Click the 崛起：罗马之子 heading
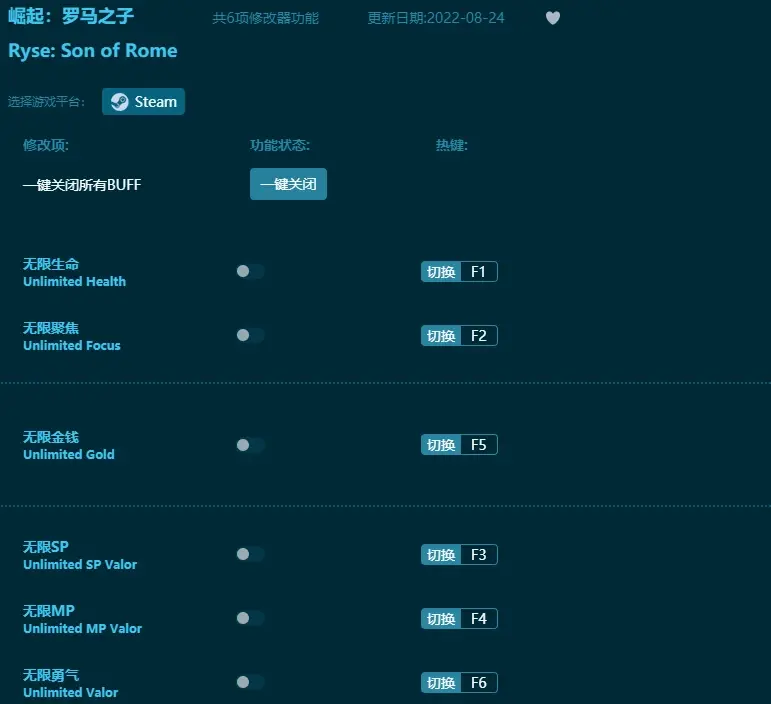Viewport: 771px width, 704px height. [x=71, y=16]
